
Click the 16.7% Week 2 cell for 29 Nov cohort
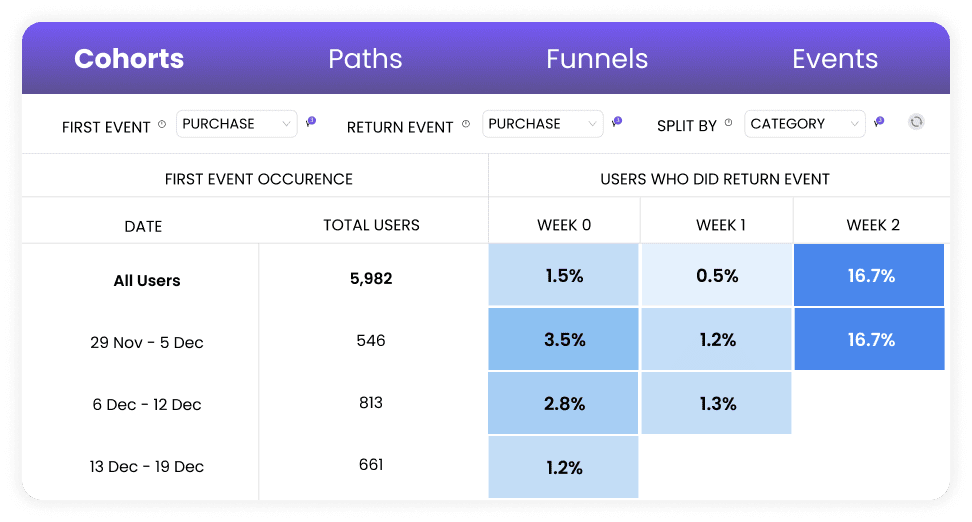(x=869, y=339)
